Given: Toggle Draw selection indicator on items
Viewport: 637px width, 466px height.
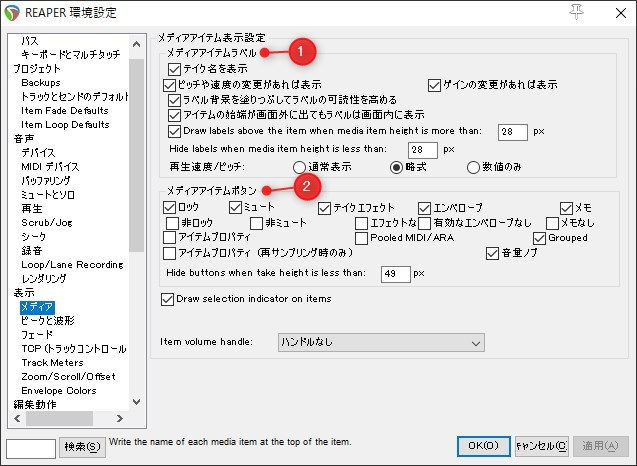Looking at the screenshot, I should (x=167, y=299).
